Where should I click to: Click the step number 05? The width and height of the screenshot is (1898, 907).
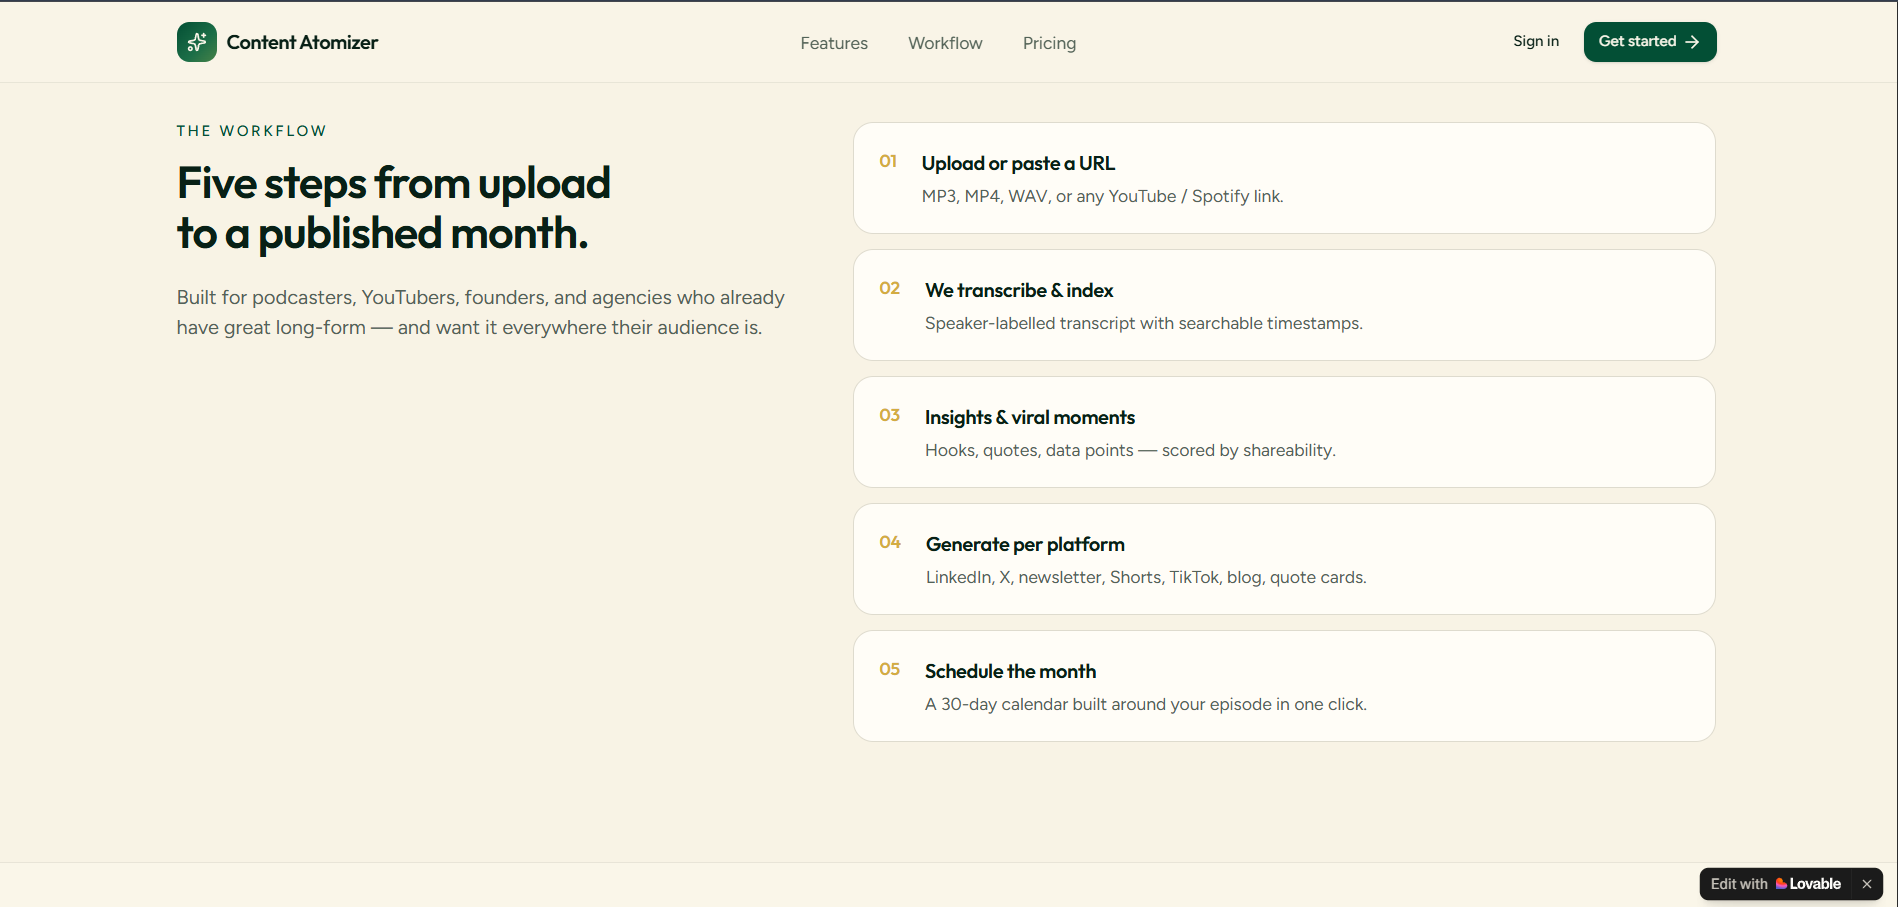pyautogui.click(x=890, y=669)
